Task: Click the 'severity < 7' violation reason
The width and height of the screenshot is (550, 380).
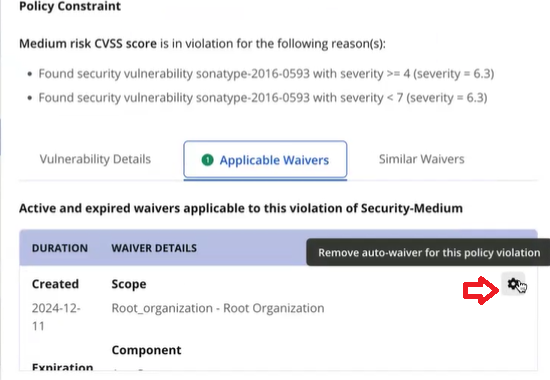Action: click(263, 98)
